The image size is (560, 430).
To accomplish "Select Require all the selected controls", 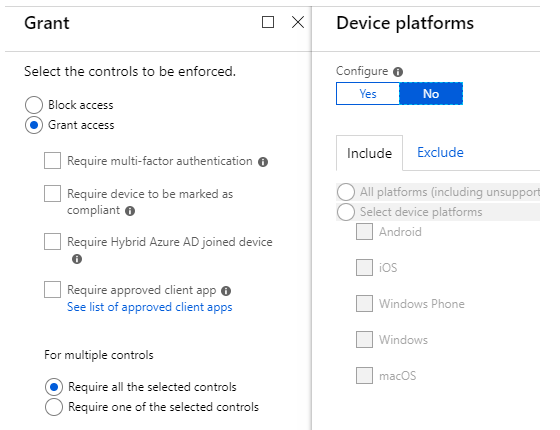I will click(54, 387).
